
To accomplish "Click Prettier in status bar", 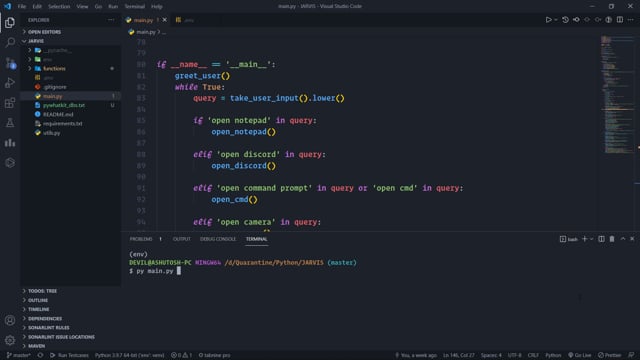I will pos(610,355).
